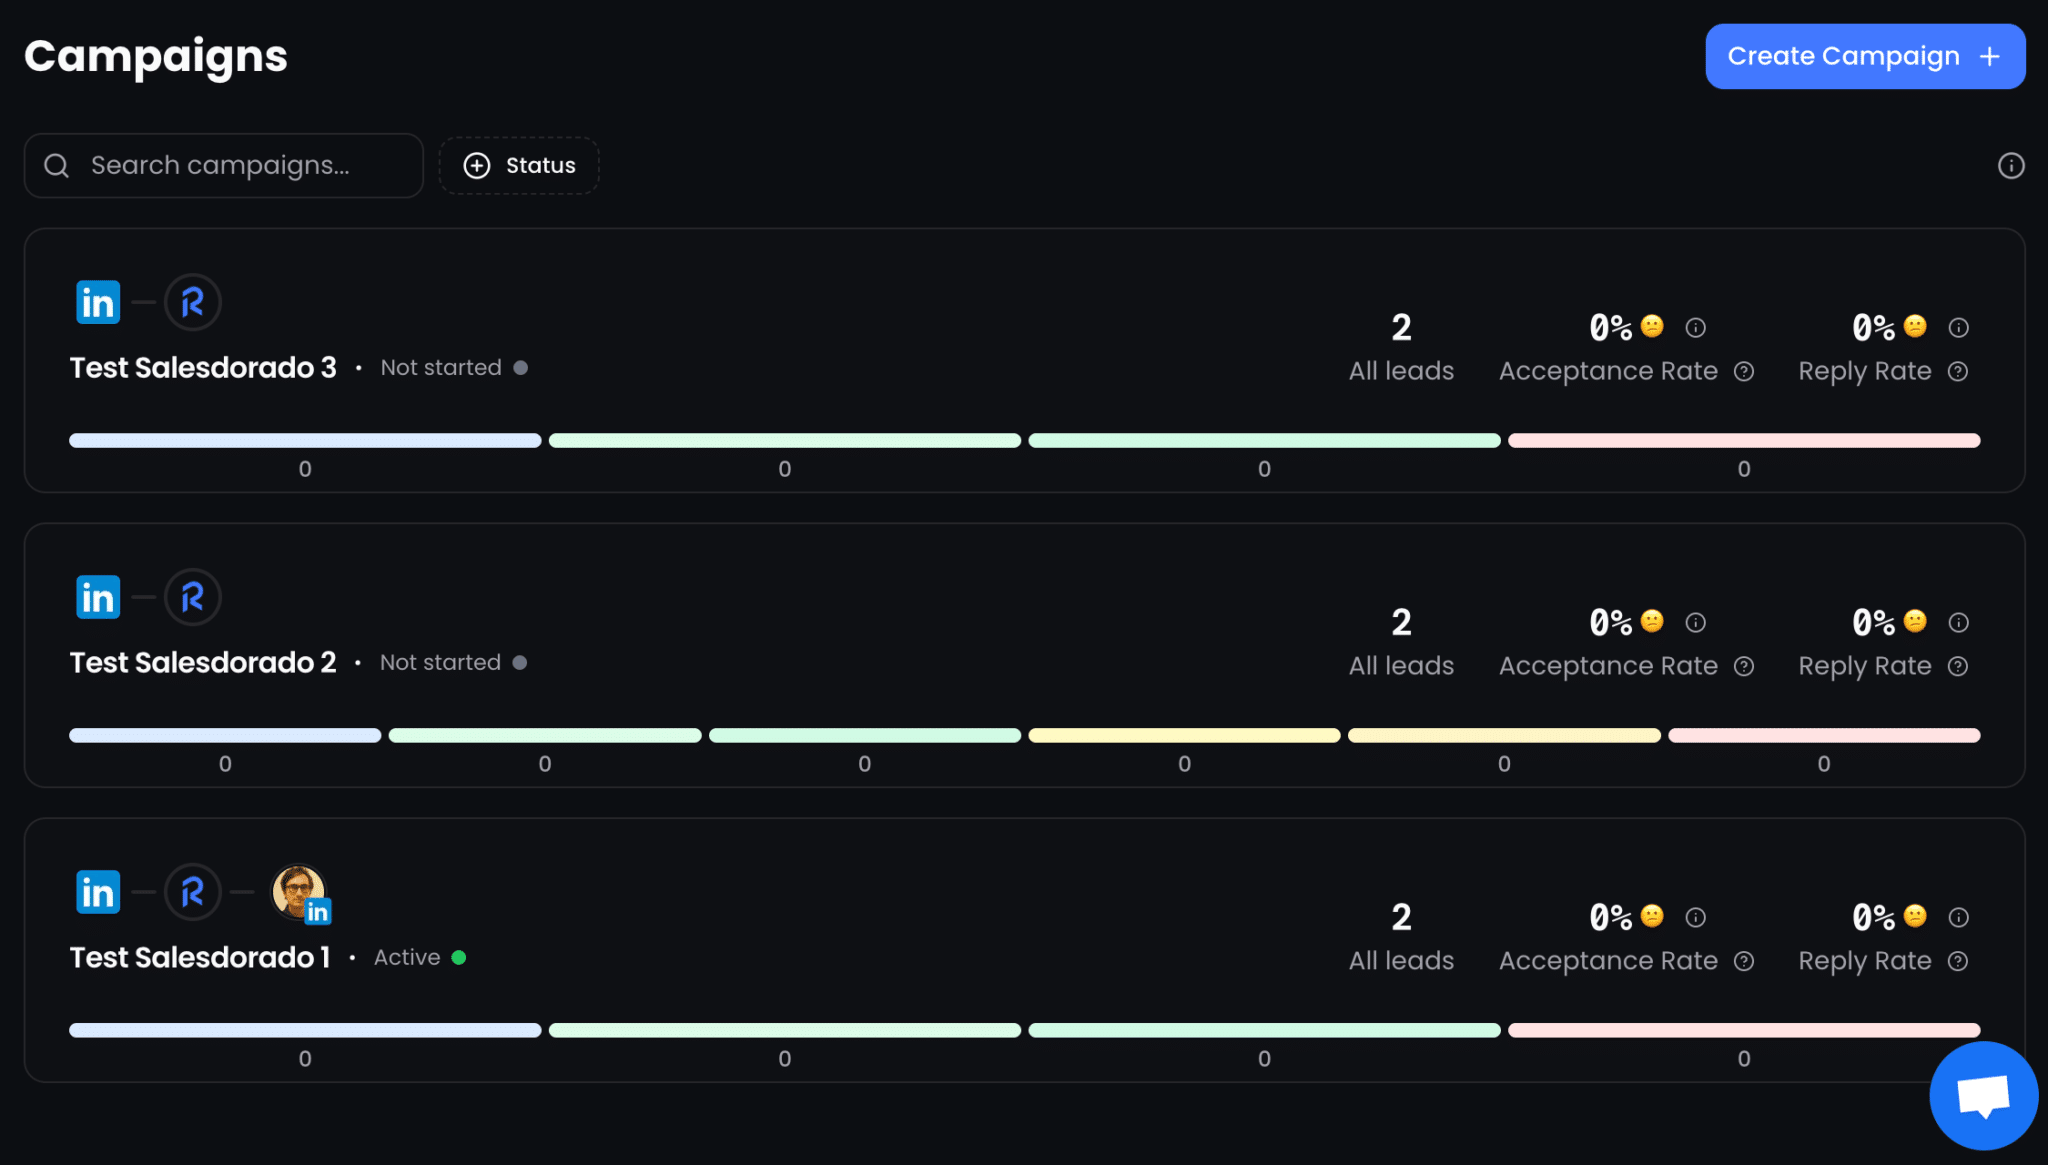Click Reply Rate help icon for Test Salesdorado 1
Screen dimensions: 2048x1165
pyautogui.click(x=1958, y=961)
